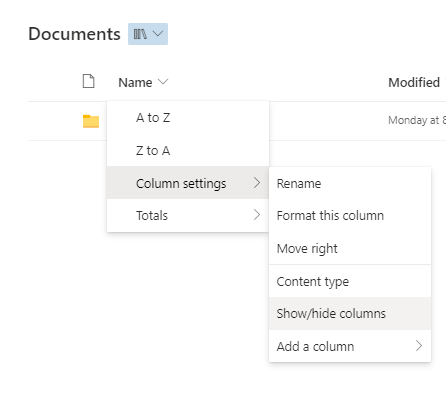This screenshot has height=416, width=446.
Task: Choose Rename in column settings
Action: [x=350, y=184]
